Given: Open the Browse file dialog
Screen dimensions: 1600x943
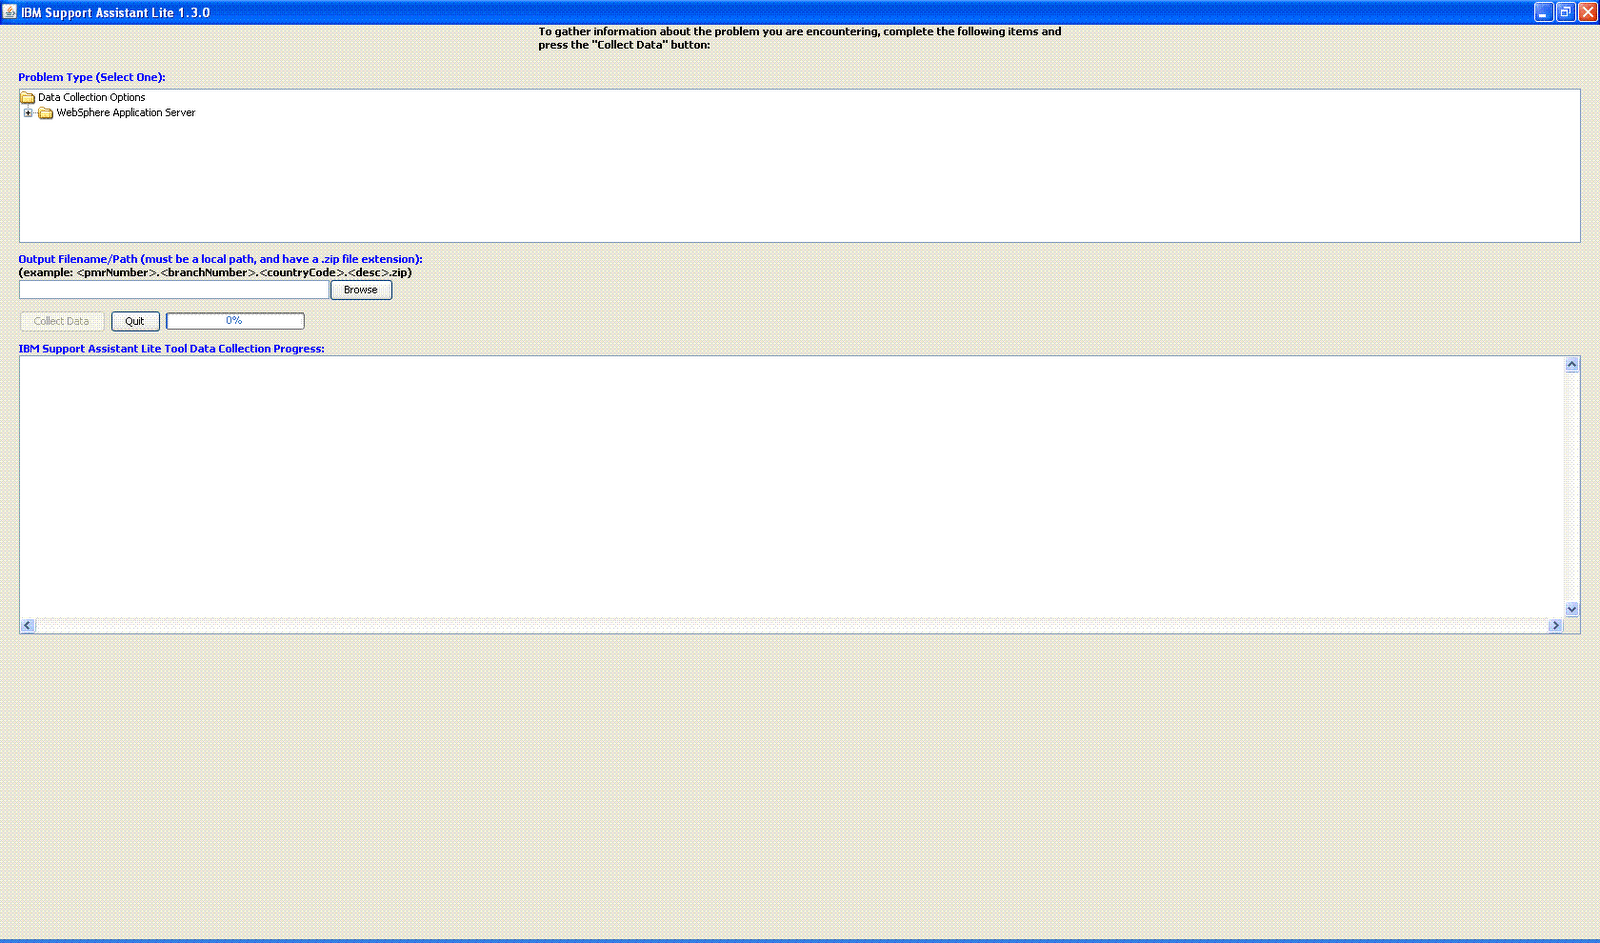Looking at the screenshot, I should point(361,290).
